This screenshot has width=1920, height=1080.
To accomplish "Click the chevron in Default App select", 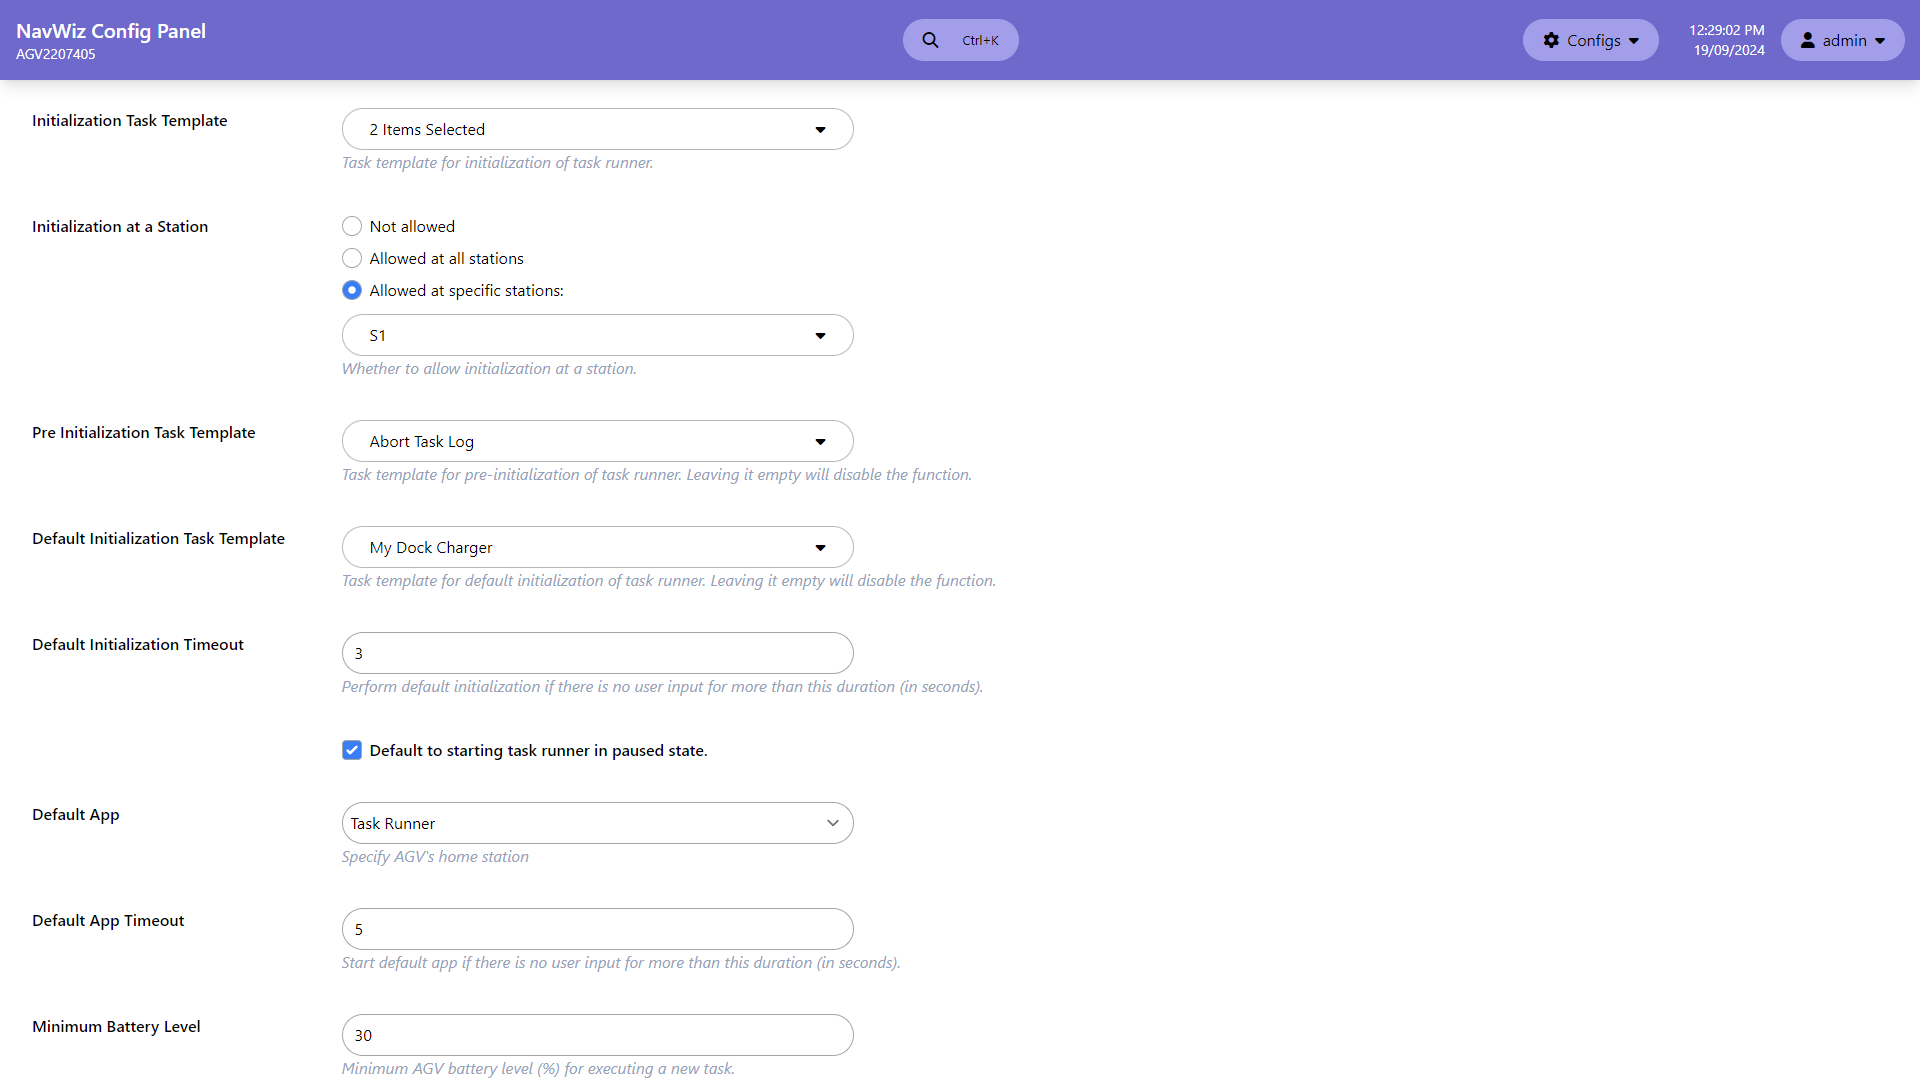I will point(833,823).
